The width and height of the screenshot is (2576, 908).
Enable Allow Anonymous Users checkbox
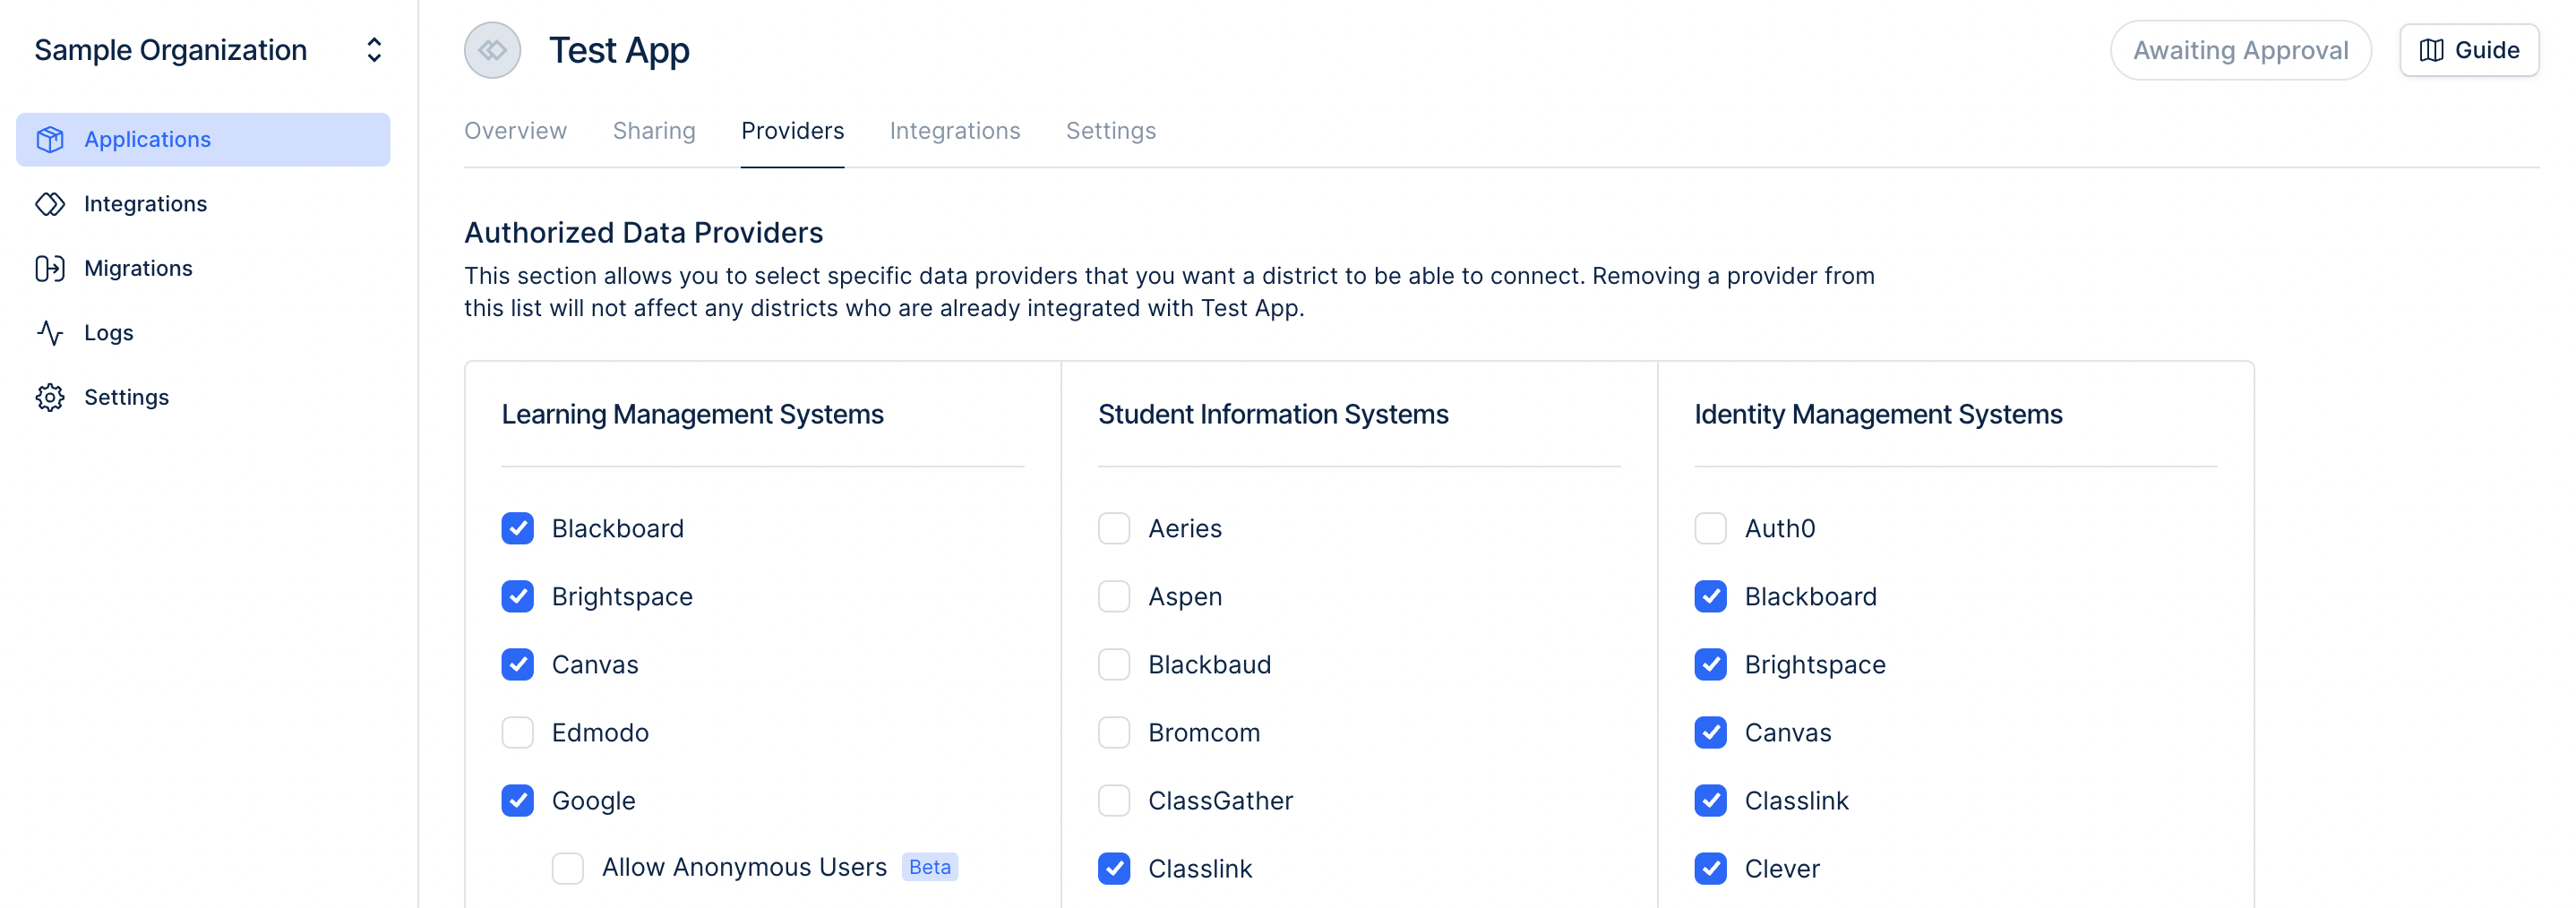pyautogui.click(x=568, y=868)
